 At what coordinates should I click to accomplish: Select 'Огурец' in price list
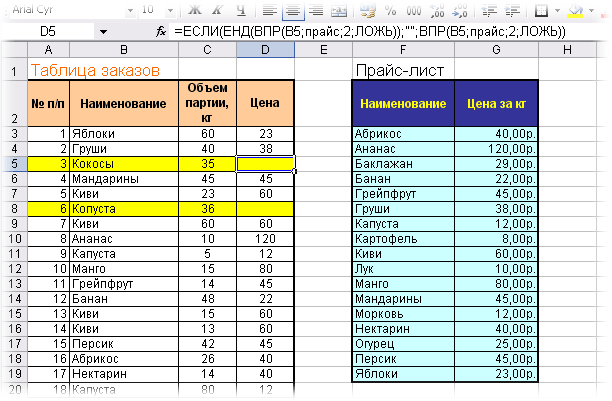[x=403, y=344]
